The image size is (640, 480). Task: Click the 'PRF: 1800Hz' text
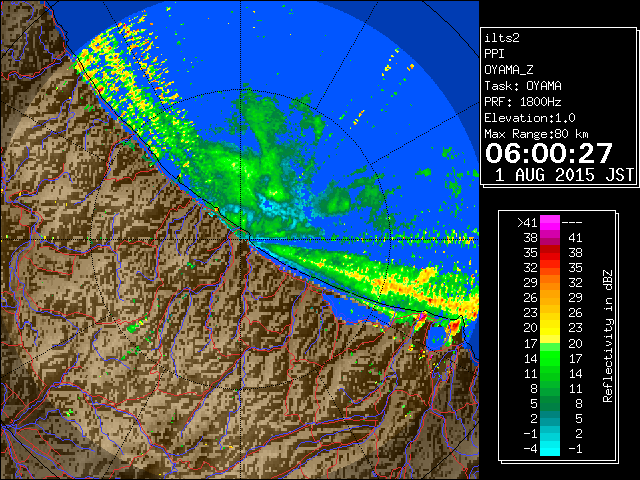click(x=523, y=102)
